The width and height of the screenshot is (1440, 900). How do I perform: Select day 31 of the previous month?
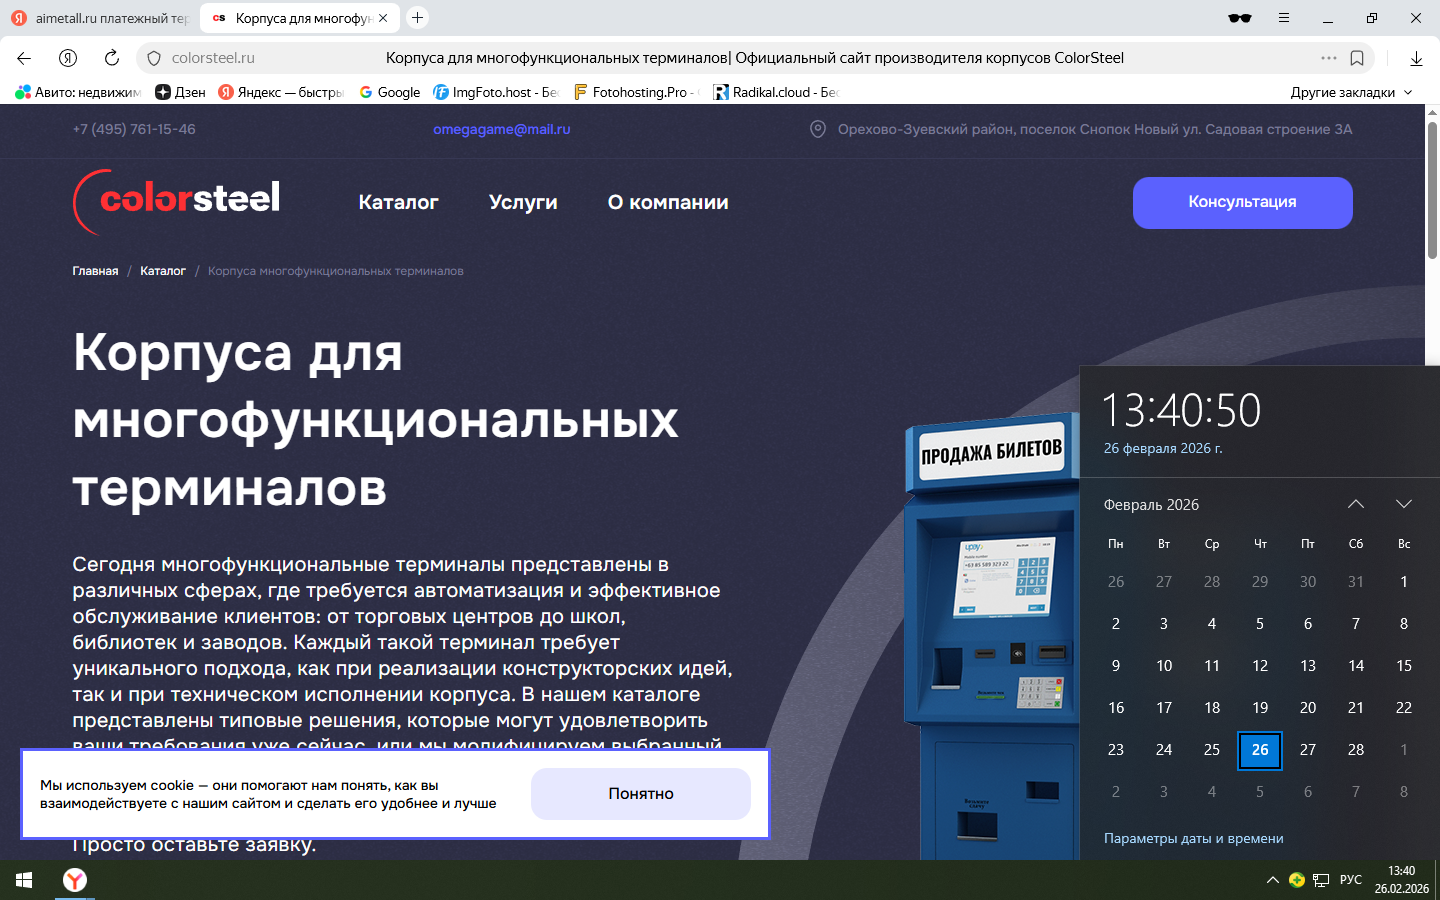click(x=1356, y=582)
